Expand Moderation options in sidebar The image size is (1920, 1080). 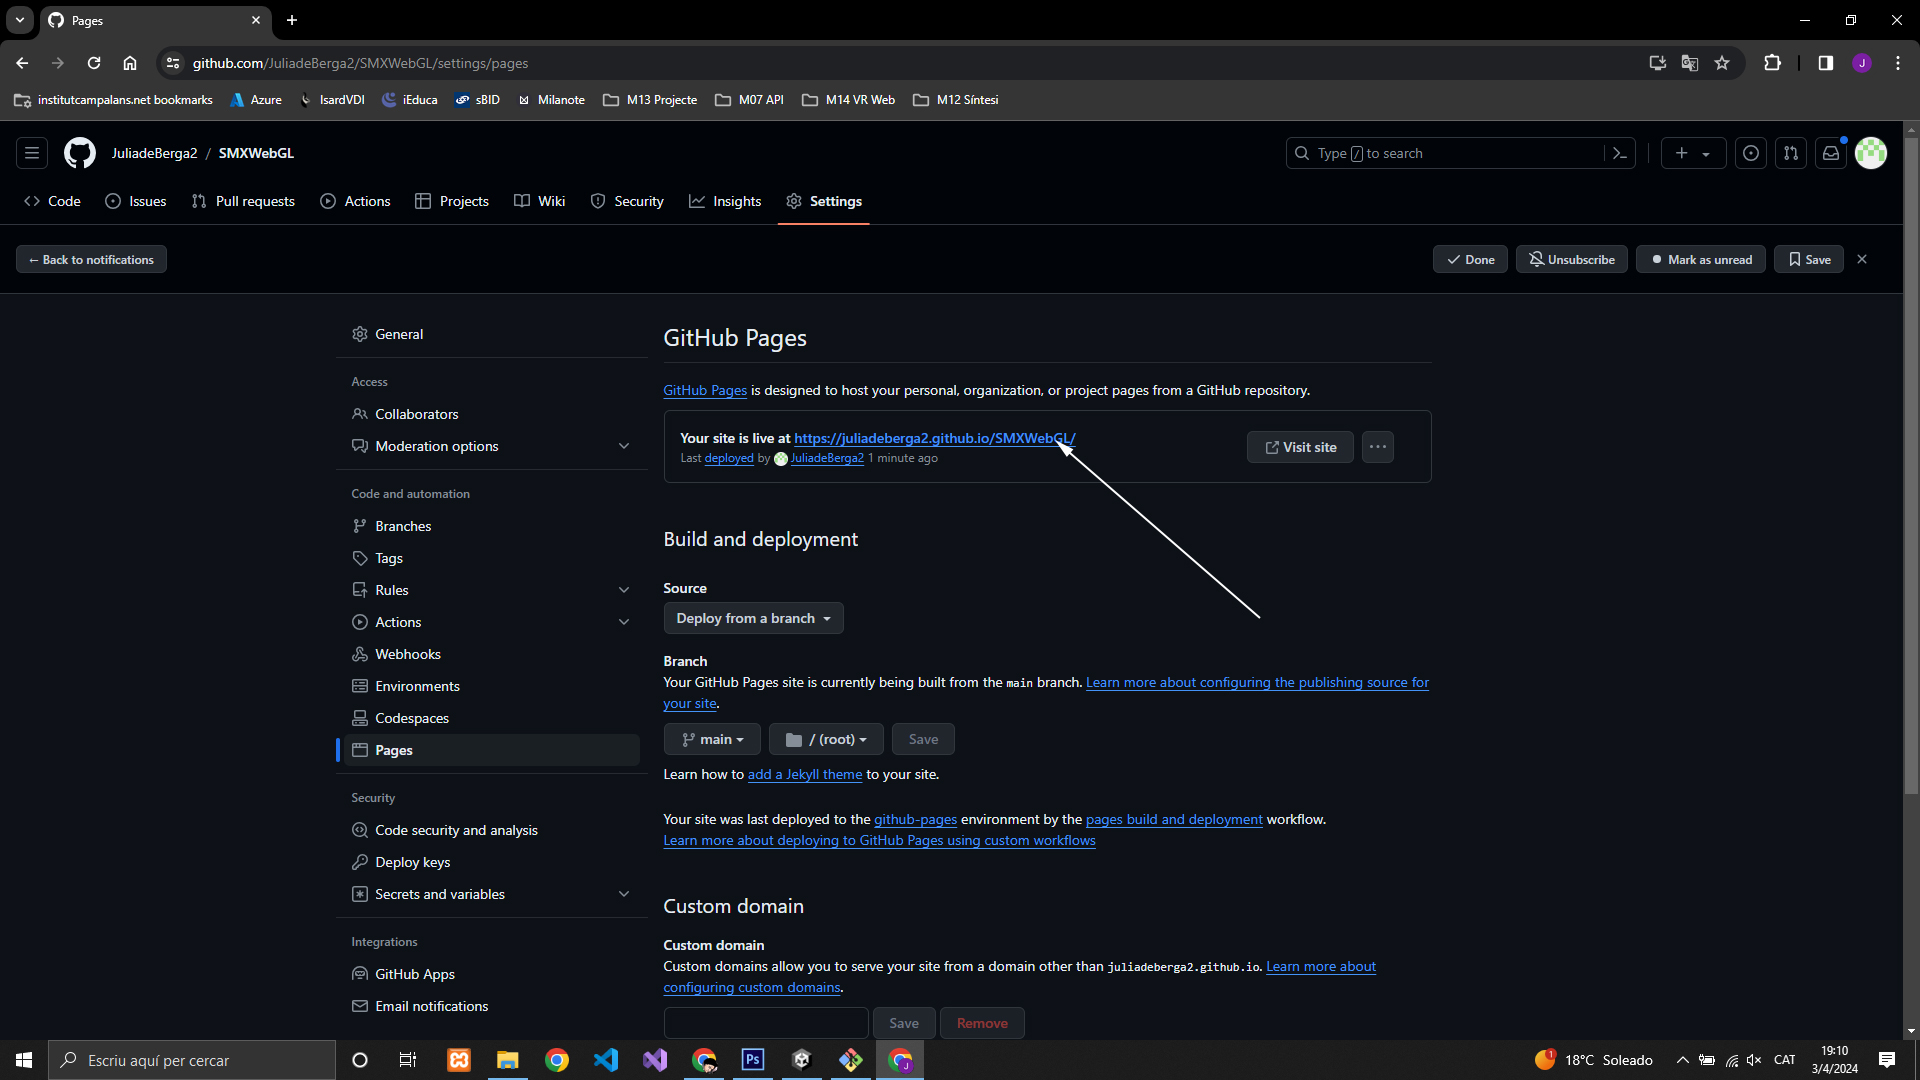click(x=624, y=446)
